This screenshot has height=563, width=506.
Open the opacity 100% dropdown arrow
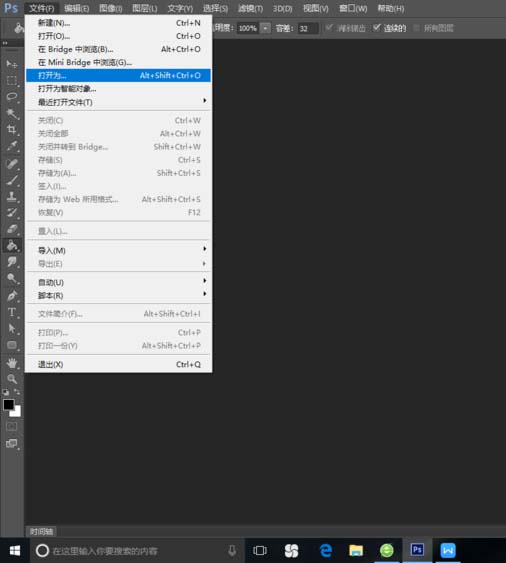(265, 28)
